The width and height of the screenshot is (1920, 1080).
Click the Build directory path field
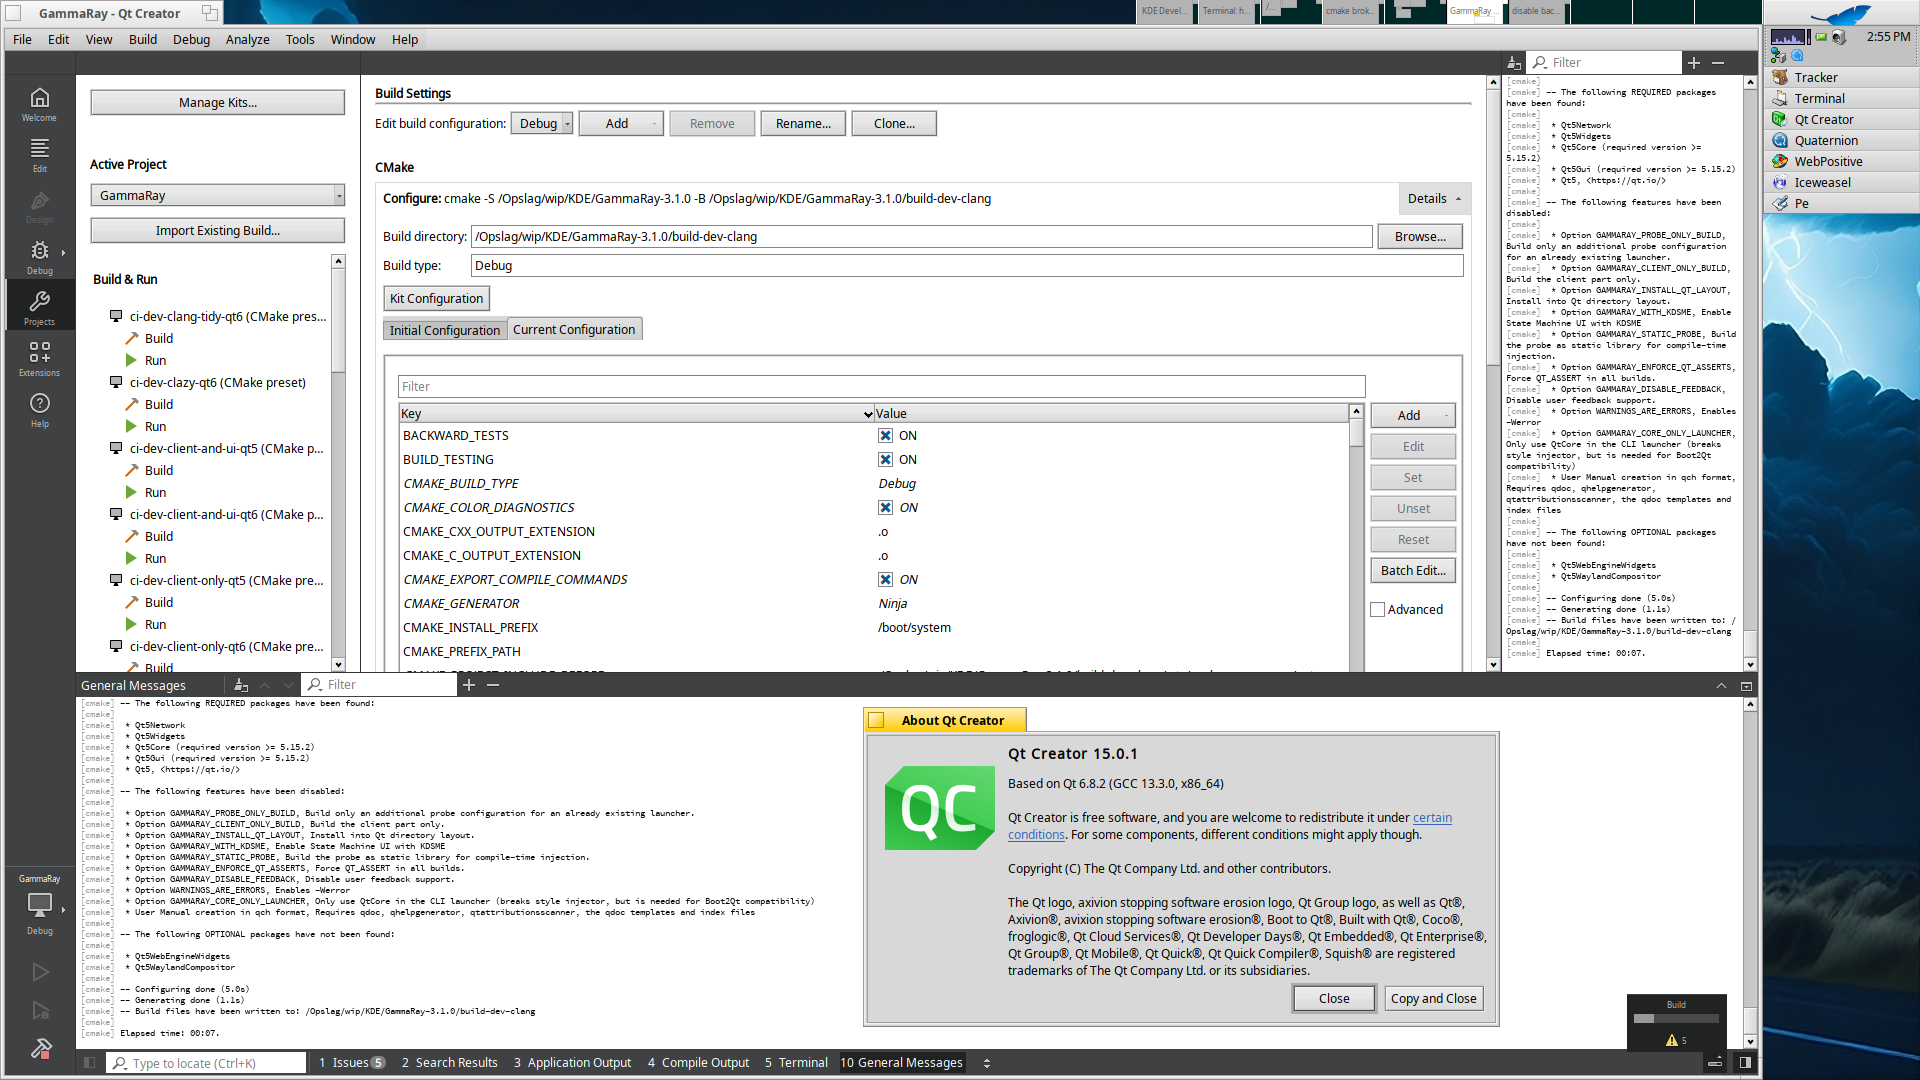(921, 237)
